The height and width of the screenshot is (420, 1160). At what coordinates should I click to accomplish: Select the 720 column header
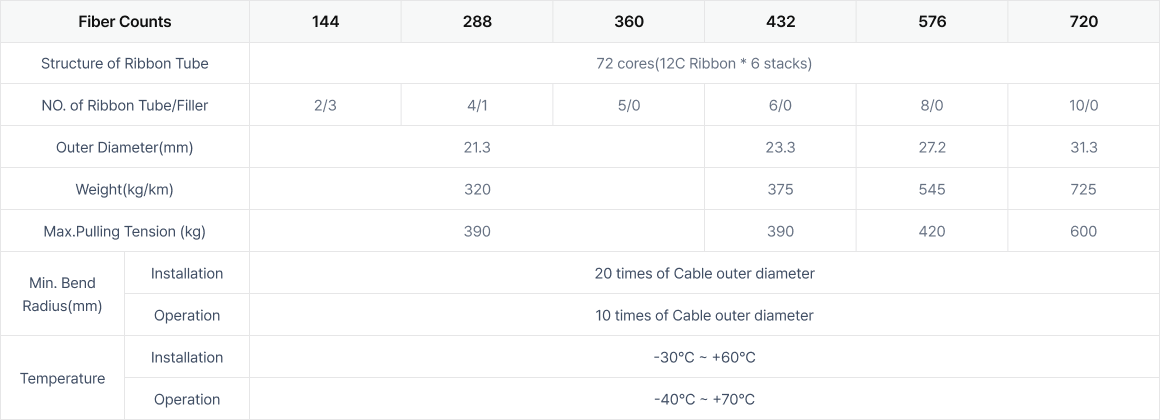1084,21
